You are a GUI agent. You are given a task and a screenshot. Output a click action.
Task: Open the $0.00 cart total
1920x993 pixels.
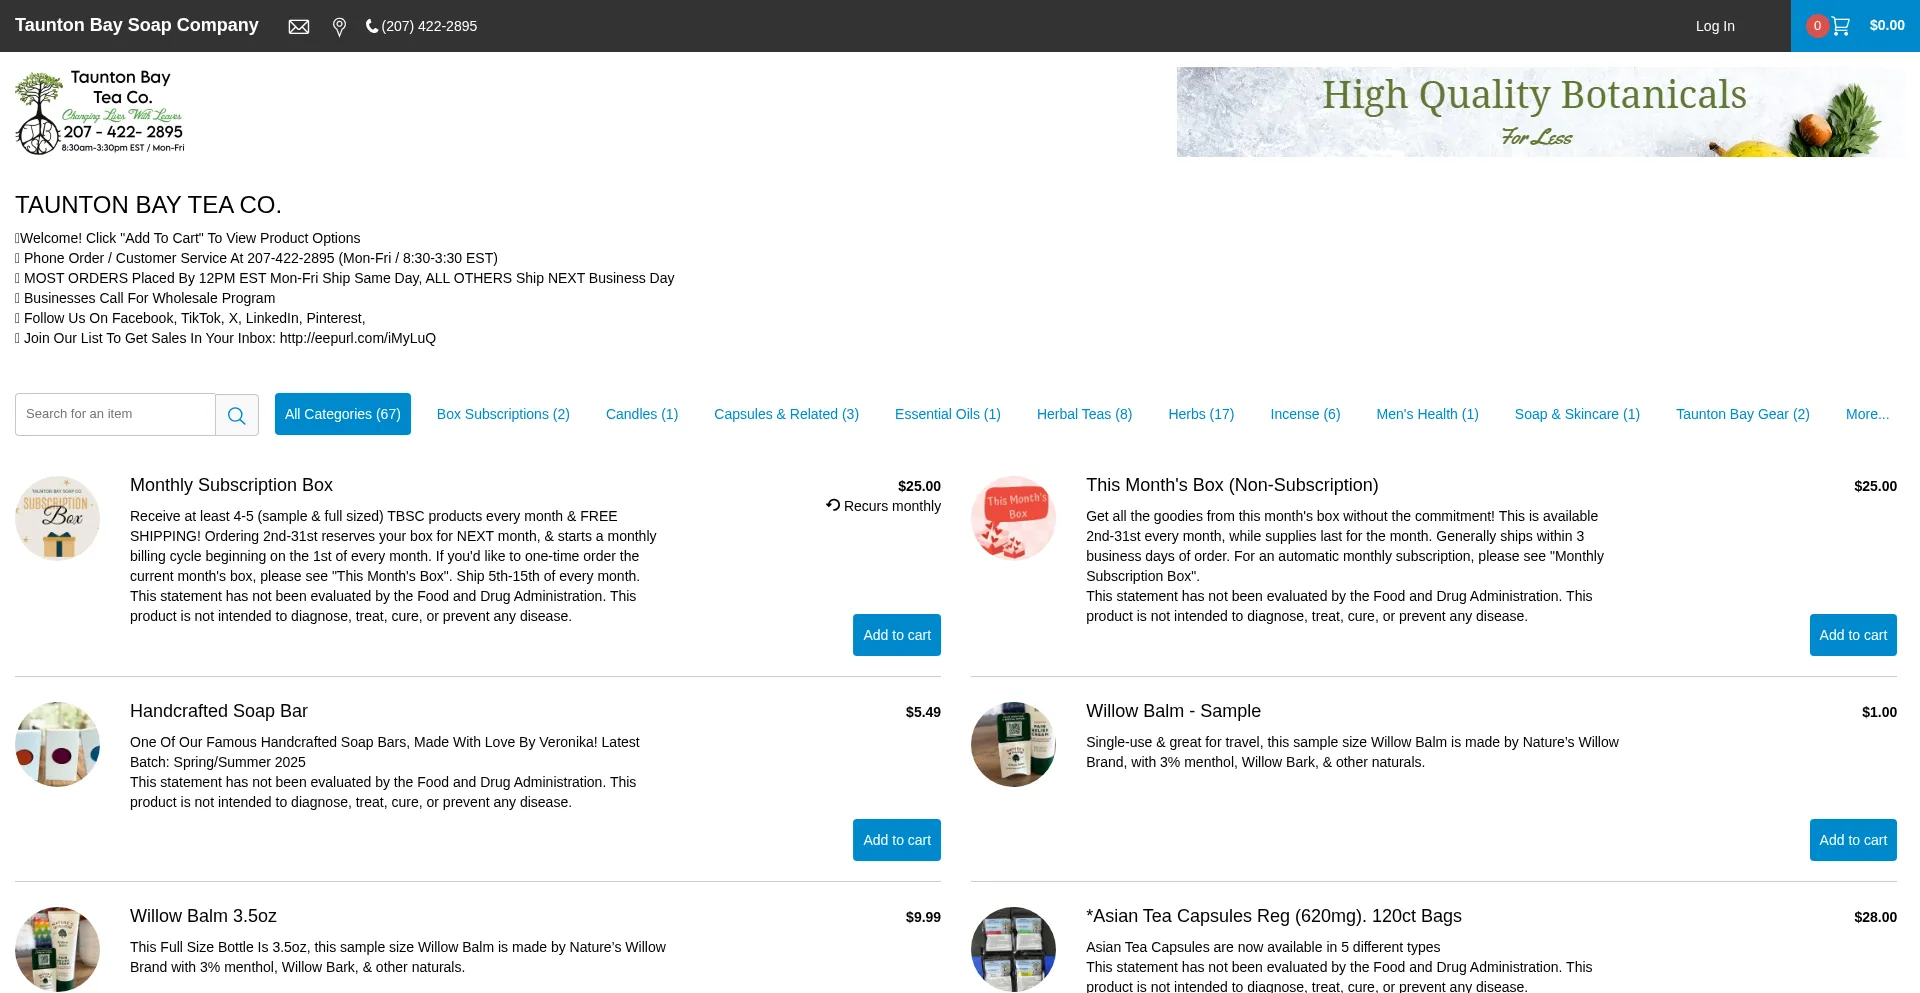(1887, 26)
